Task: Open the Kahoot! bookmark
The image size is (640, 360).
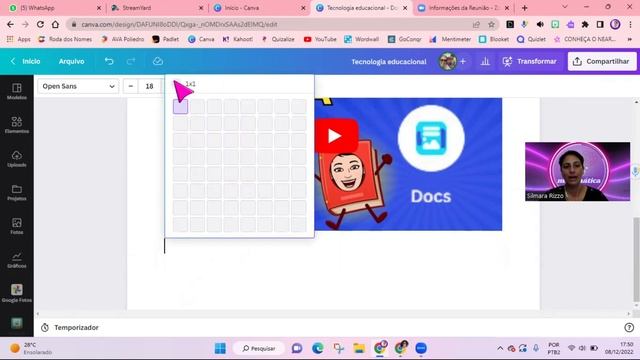Action: [237, 39]
